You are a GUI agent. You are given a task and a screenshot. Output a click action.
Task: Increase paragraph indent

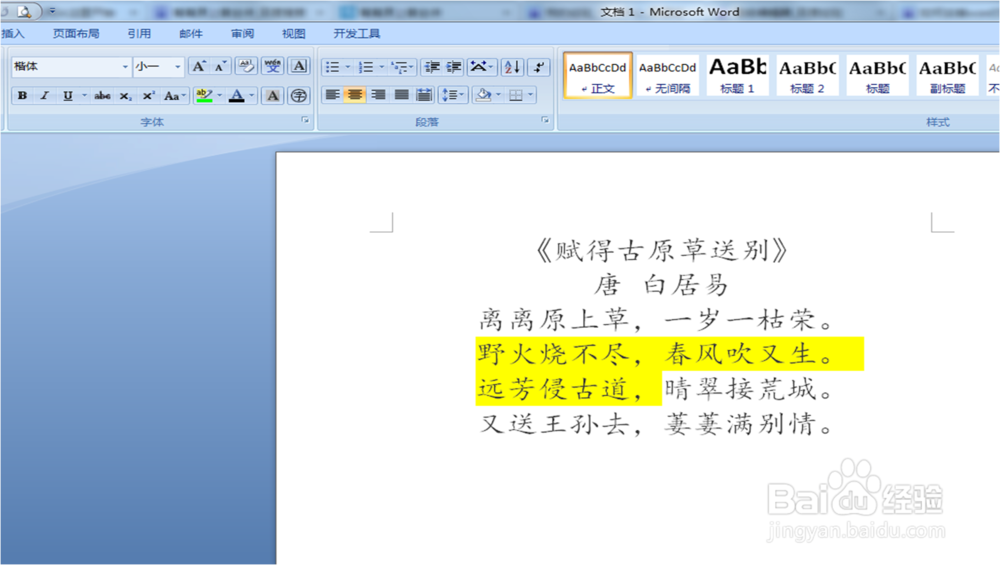pos(453,67)
